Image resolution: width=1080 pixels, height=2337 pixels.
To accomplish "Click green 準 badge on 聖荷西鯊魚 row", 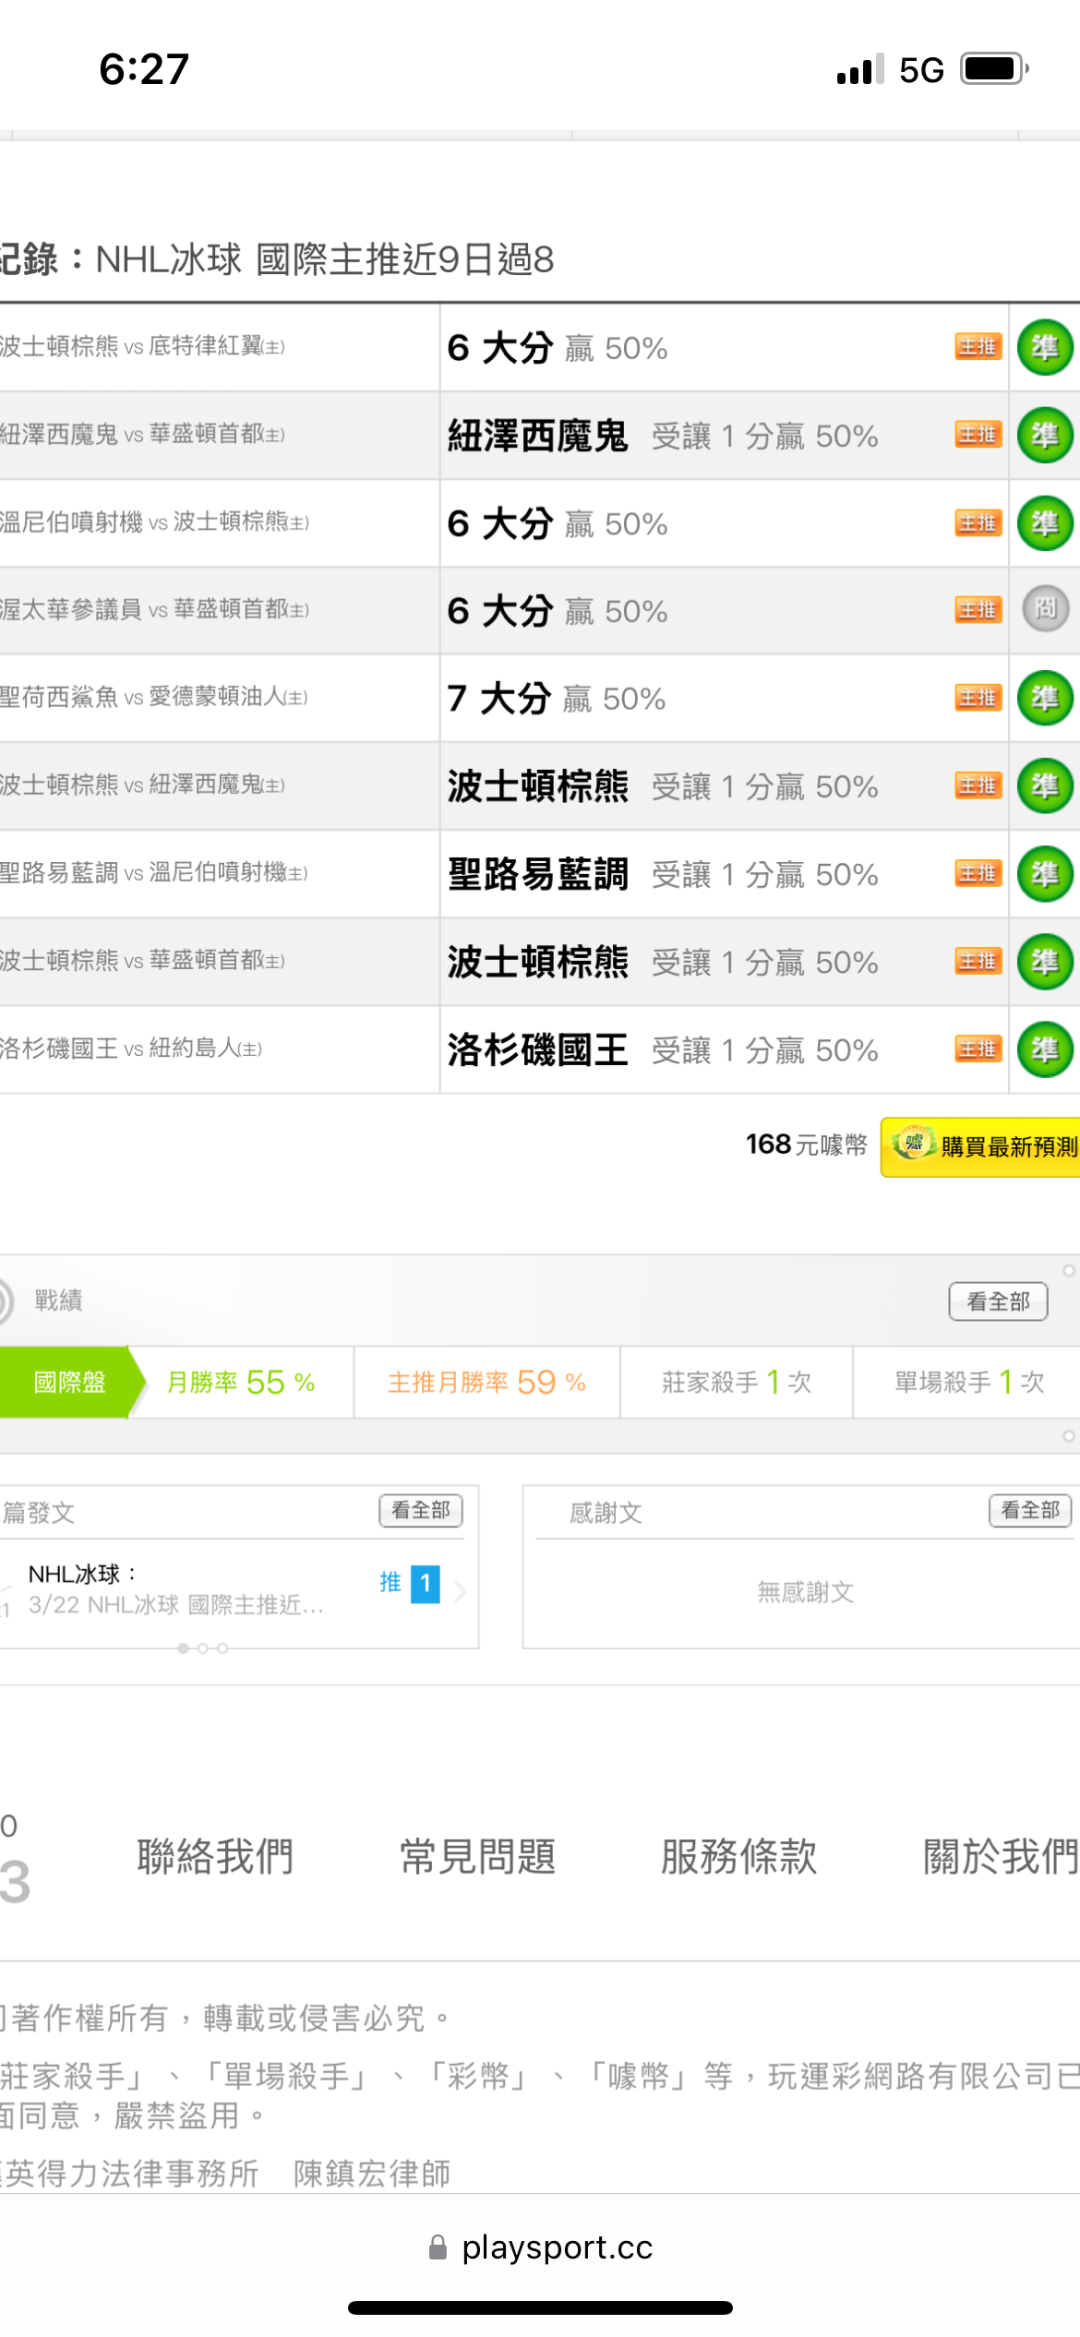I will point(1044,698).
